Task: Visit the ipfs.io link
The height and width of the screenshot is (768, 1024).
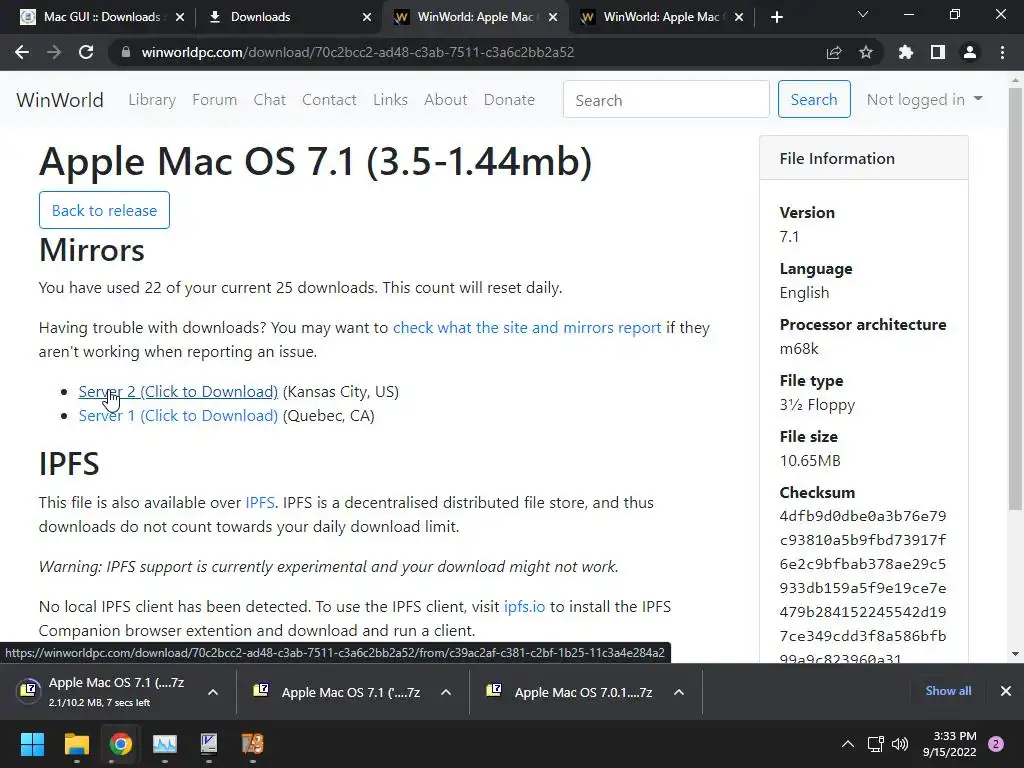Action: tap(524, 606)
